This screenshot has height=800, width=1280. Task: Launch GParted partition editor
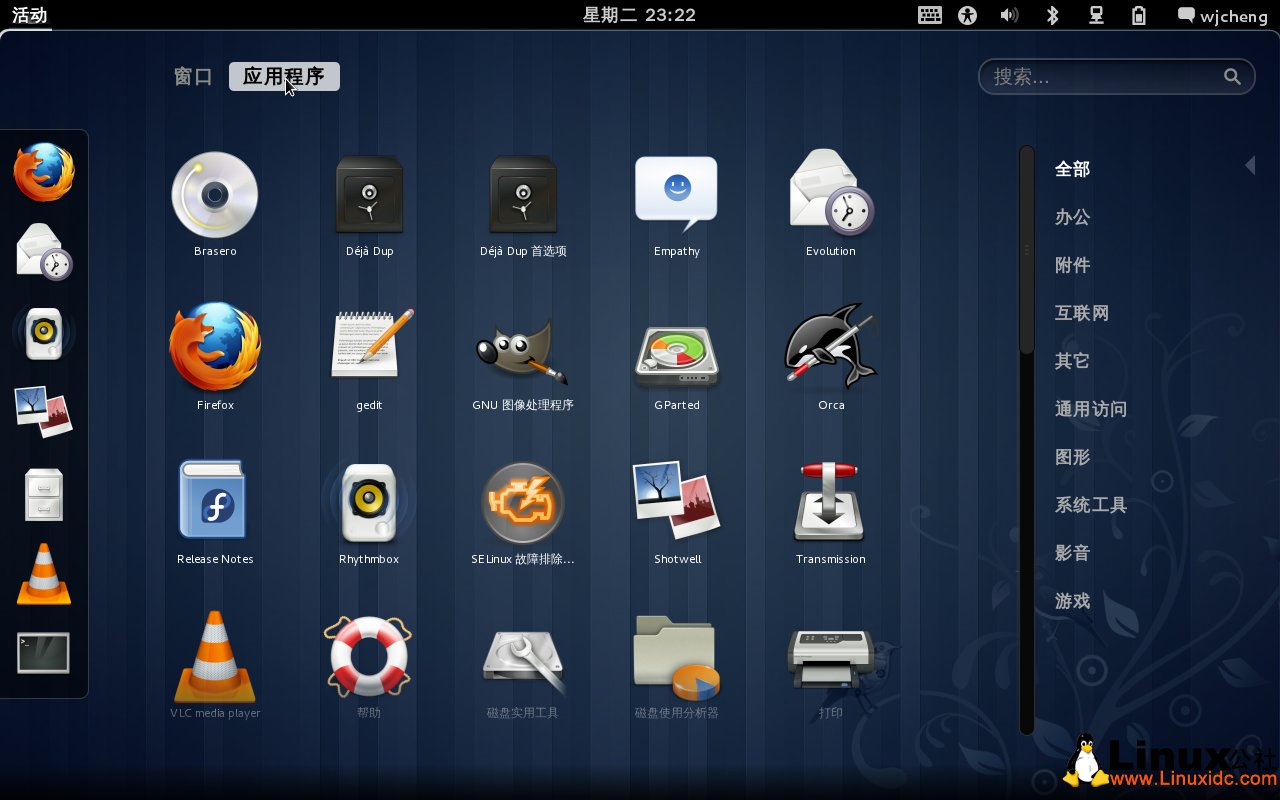(x=677, y=351)
